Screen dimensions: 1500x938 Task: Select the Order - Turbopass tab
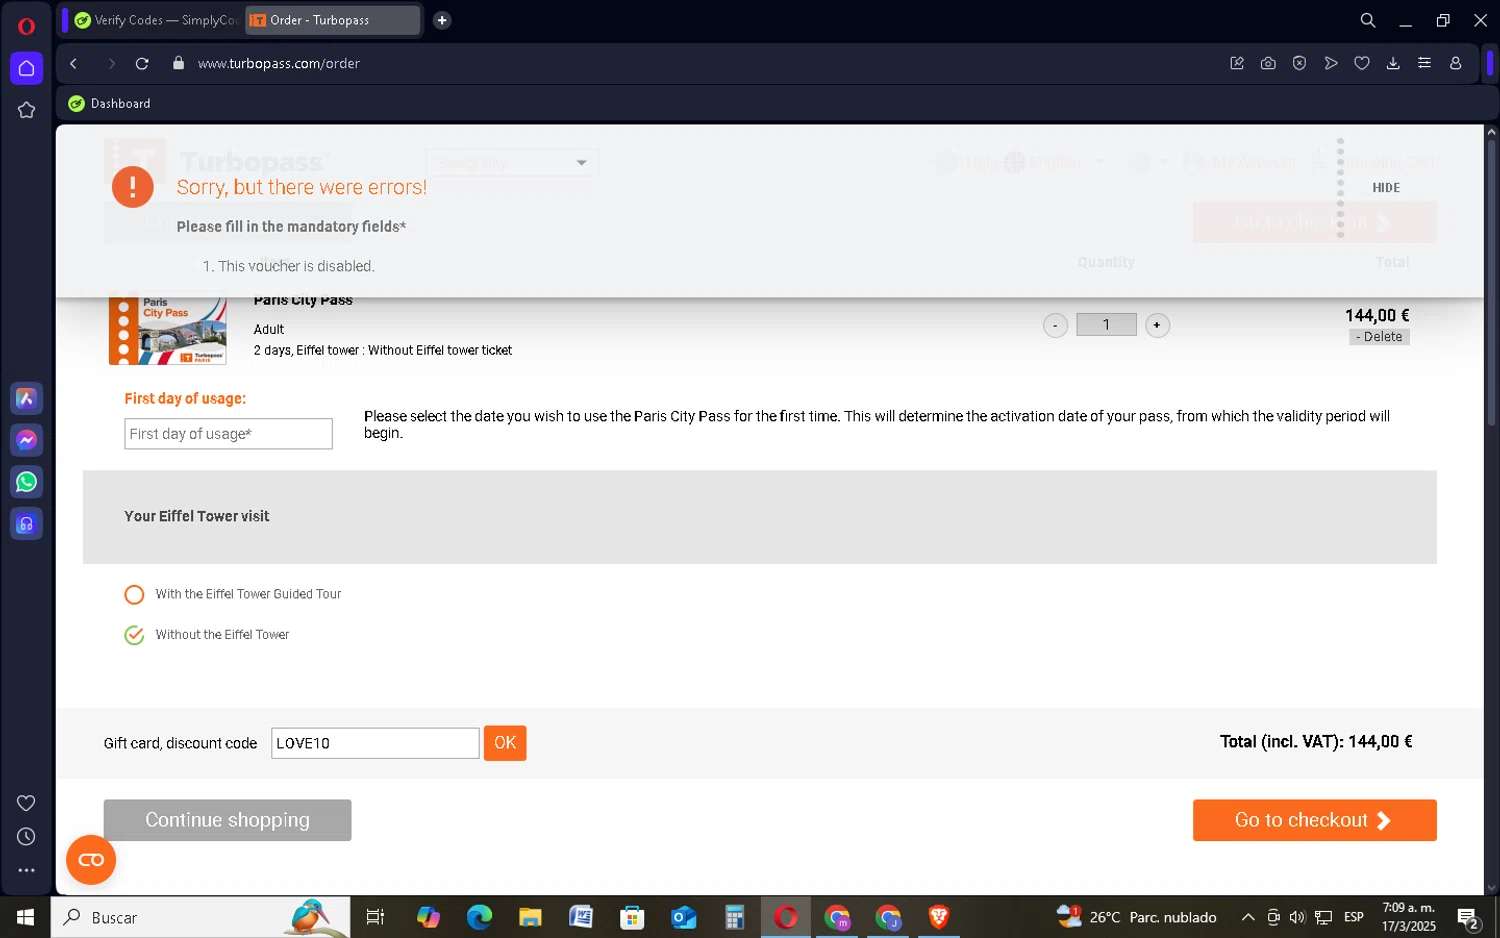[333, 20]
